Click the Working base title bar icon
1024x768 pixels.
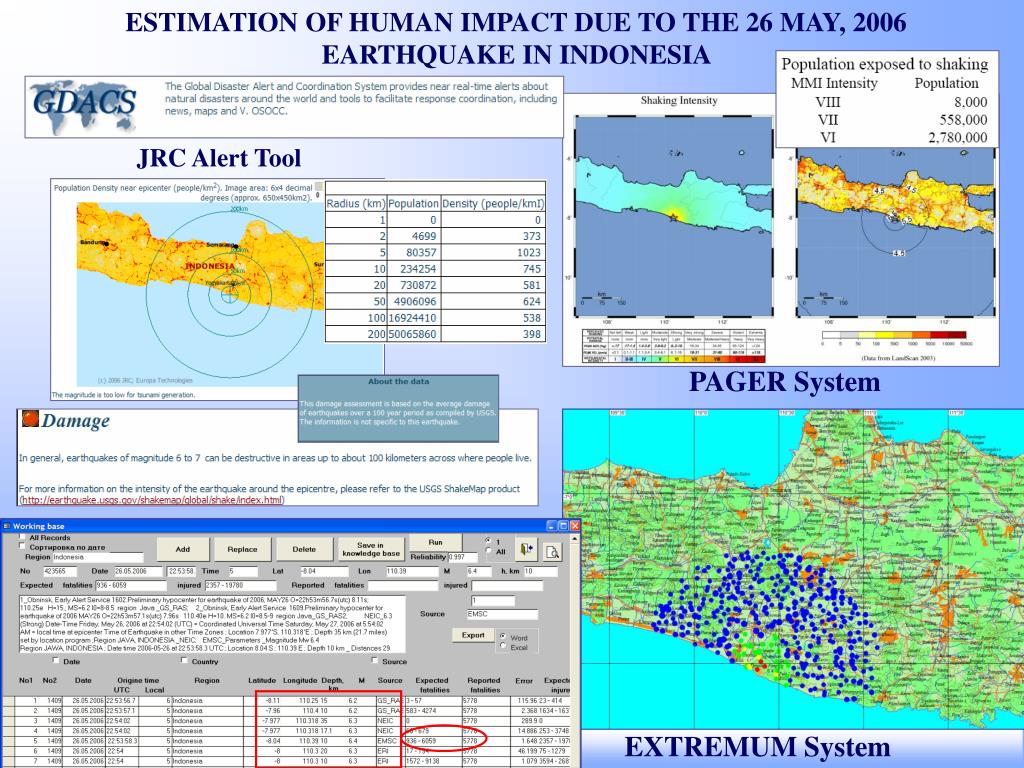tap(7, 526)
